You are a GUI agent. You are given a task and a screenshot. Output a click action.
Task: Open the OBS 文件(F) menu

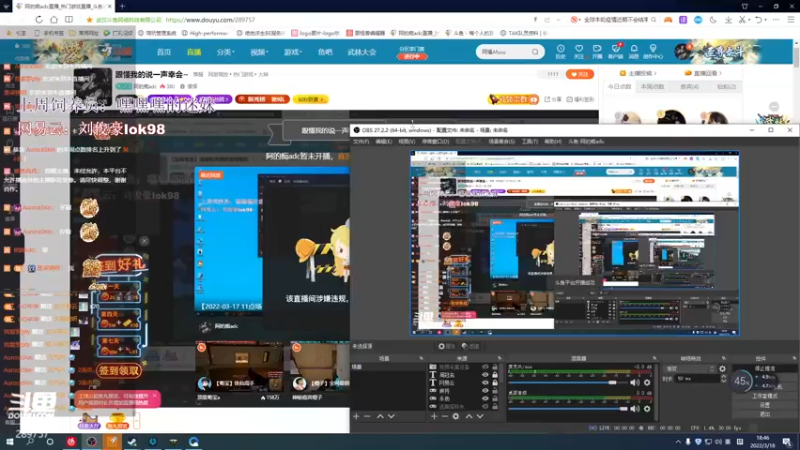pyautogui.click(x=361, y=141)
